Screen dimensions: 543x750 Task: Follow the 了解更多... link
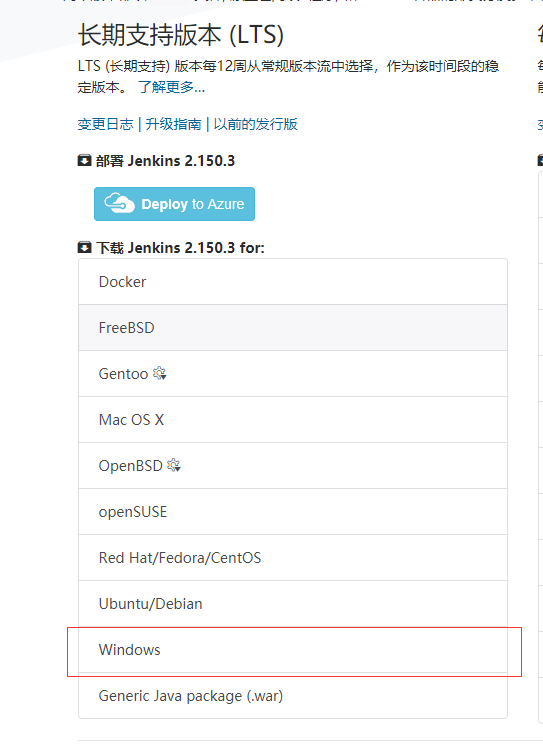pos(171,87)
